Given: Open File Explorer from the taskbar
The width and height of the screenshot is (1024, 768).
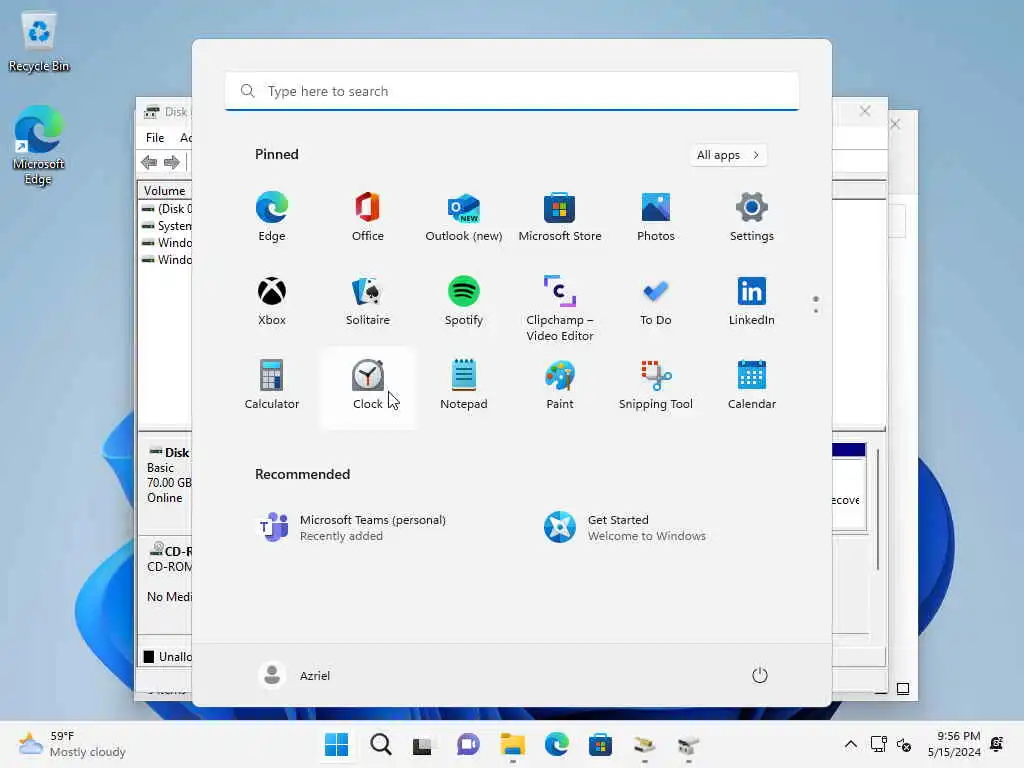Looking at the screenshot, I should point(513,744).
